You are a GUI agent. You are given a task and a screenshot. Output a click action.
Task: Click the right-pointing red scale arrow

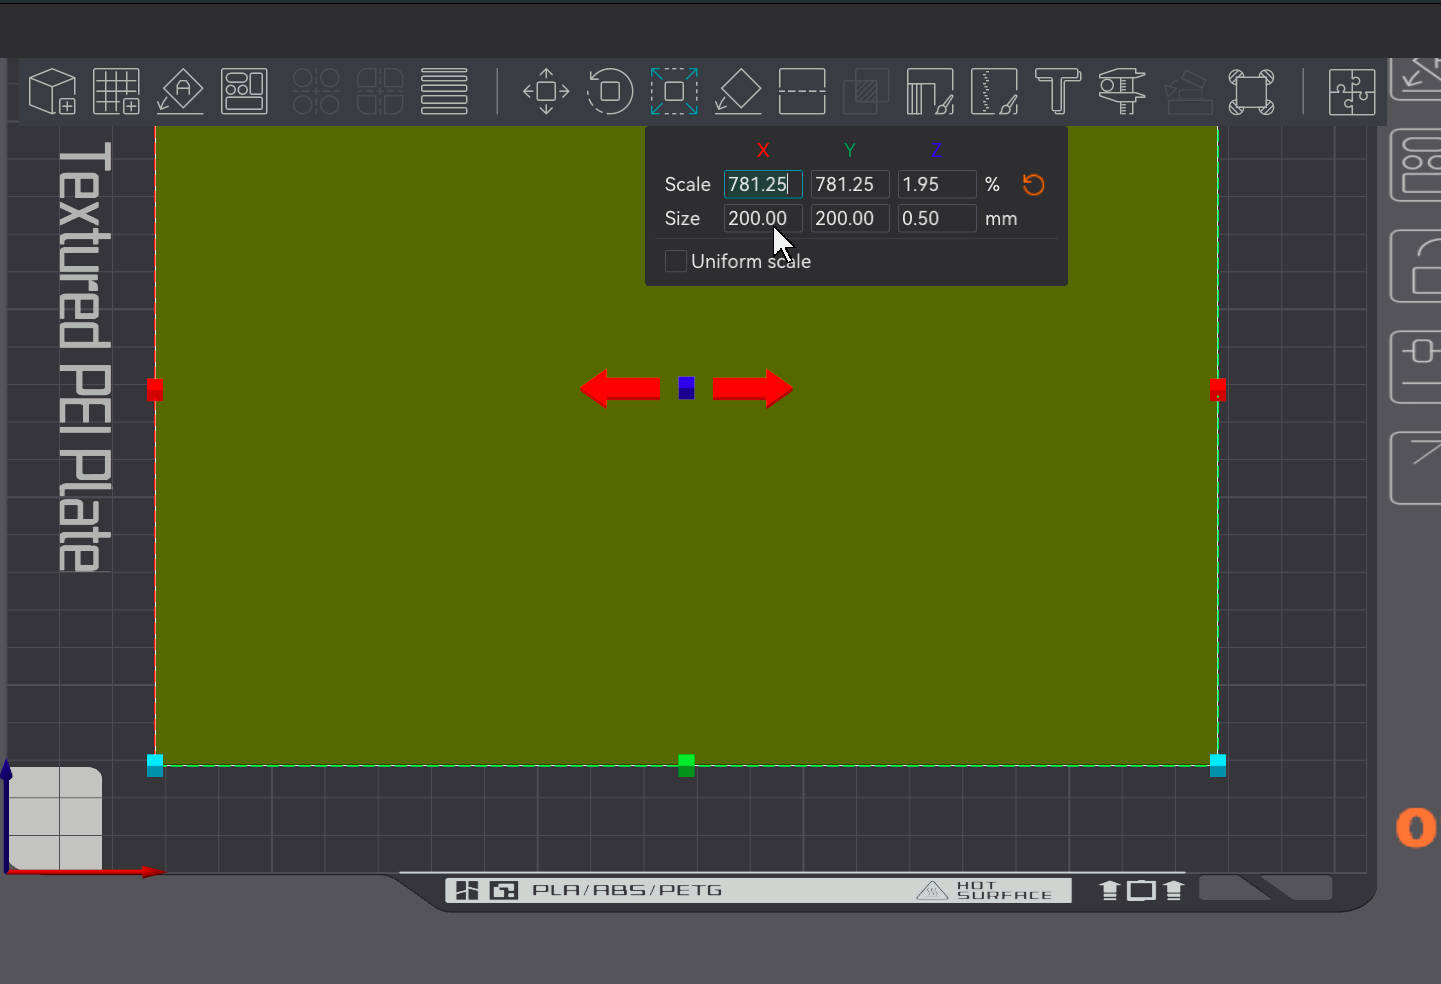click(x=753, y=388)
